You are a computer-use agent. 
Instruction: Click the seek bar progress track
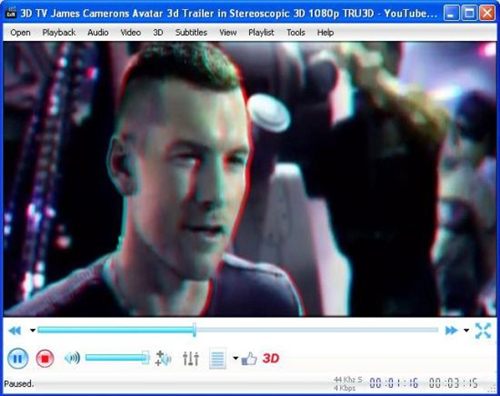click(238, 330)
